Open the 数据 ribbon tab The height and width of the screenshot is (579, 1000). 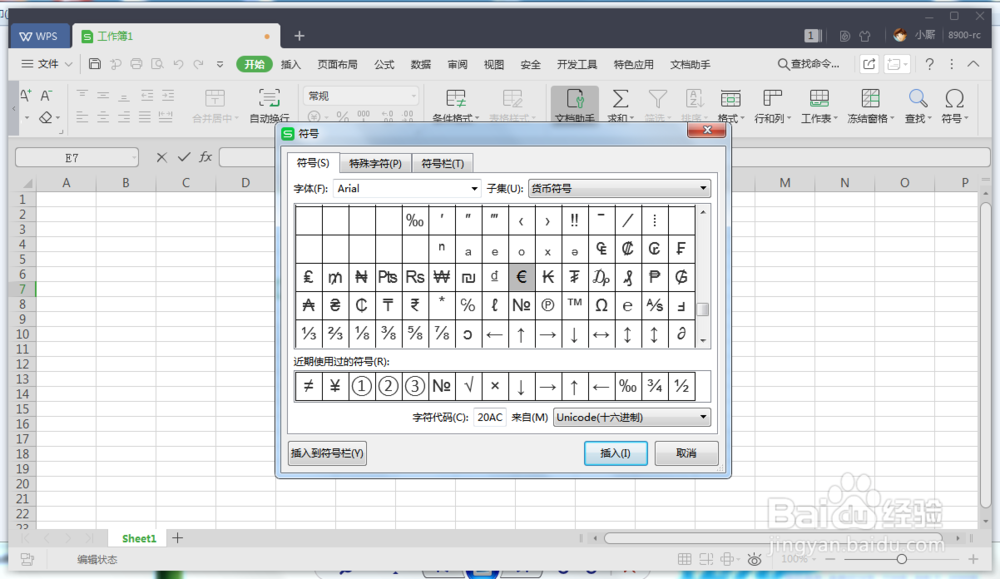click(420, 64)
